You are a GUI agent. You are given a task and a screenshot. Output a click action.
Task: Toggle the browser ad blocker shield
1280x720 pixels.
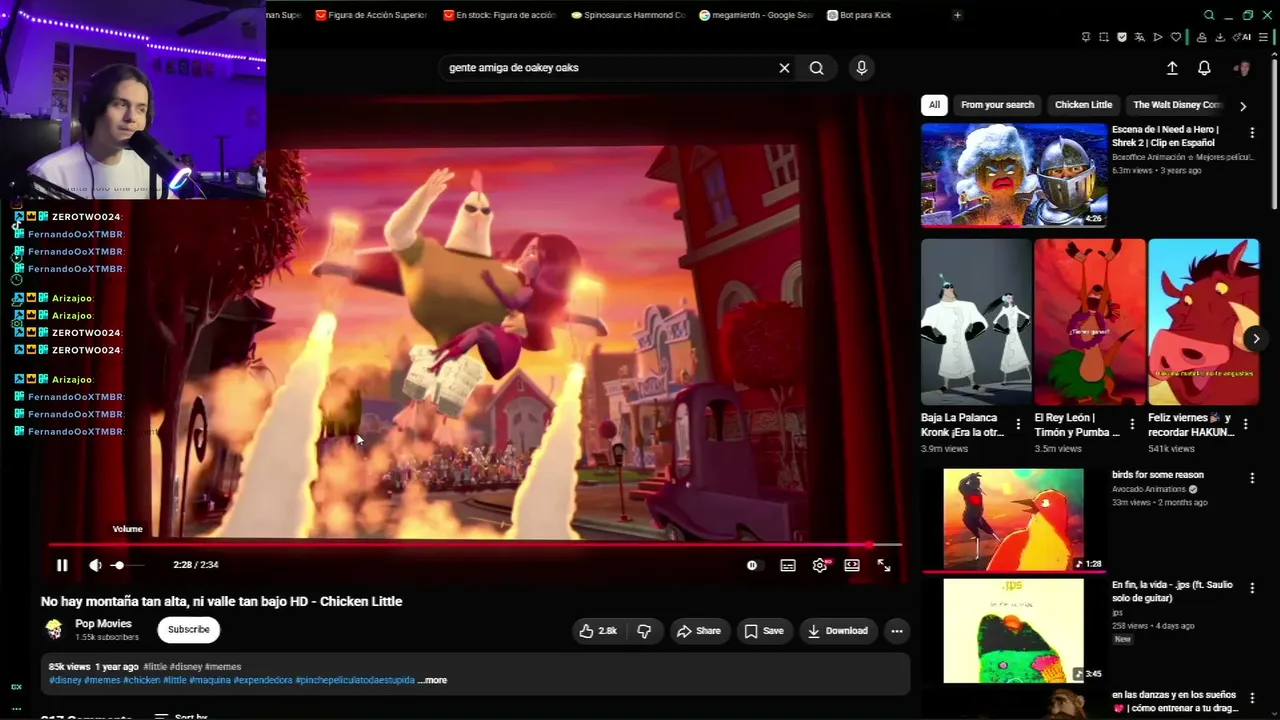pos(1122,37)
